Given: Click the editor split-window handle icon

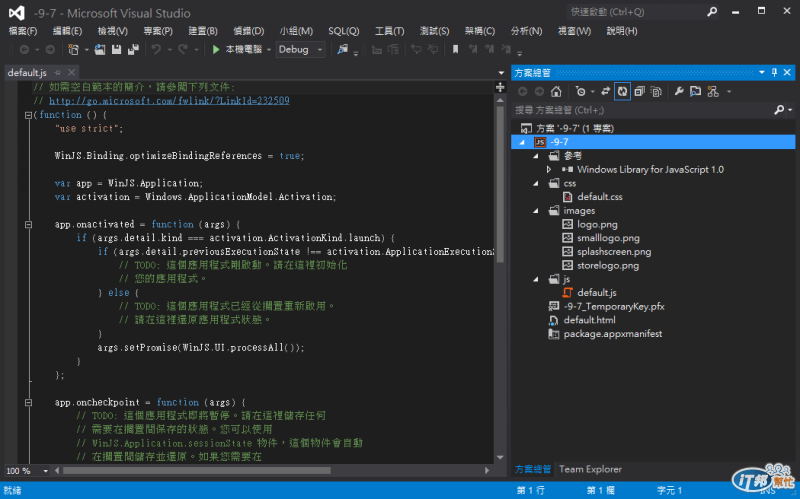Looking at the screenshot, I should [x=500, y=87].
